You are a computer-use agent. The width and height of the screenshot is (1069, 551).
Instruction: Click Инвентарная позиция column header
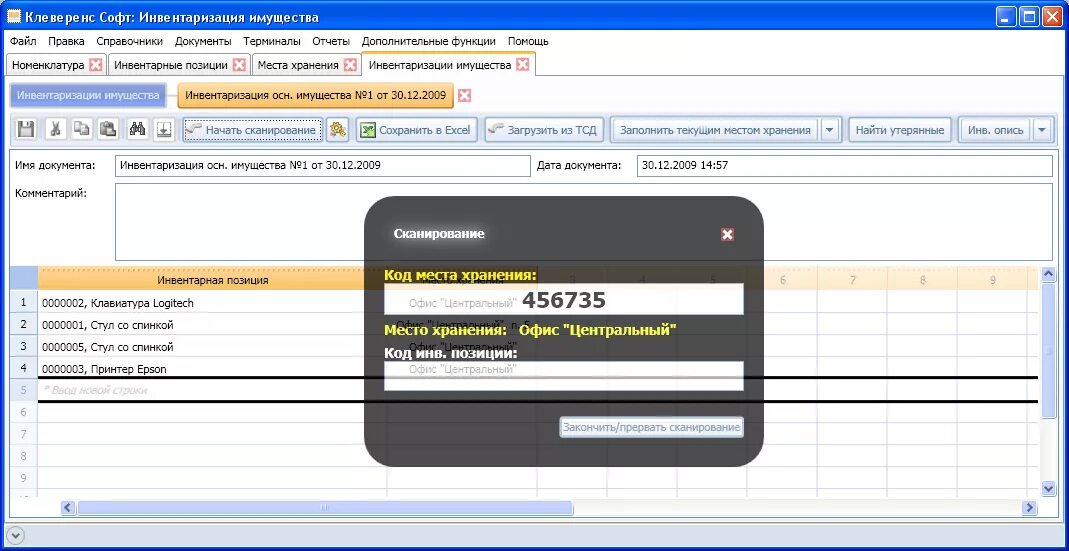click(x=213, y=280)
